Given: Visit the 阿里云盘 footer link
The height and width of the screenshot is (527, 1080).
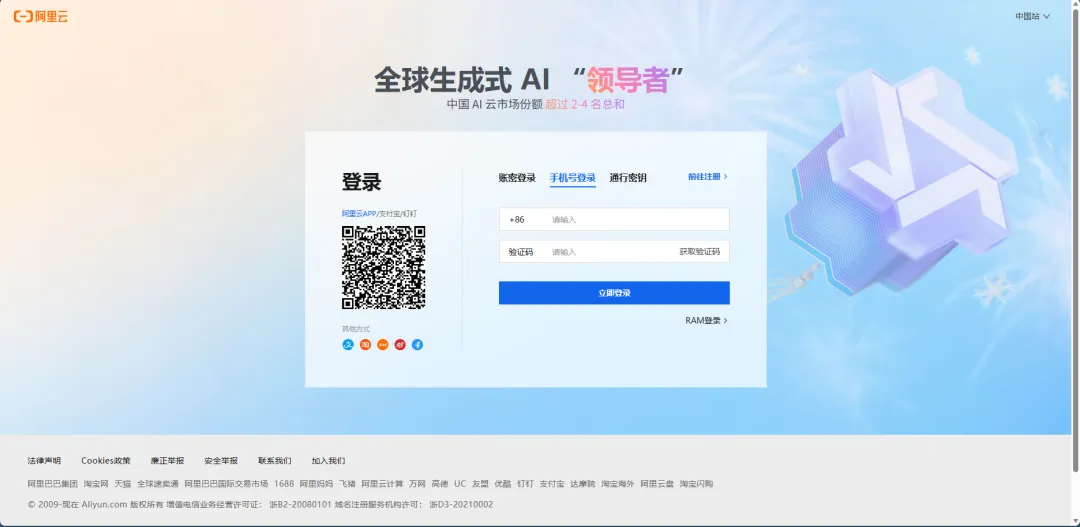Looking at the screenshot, I should [657, 484].
